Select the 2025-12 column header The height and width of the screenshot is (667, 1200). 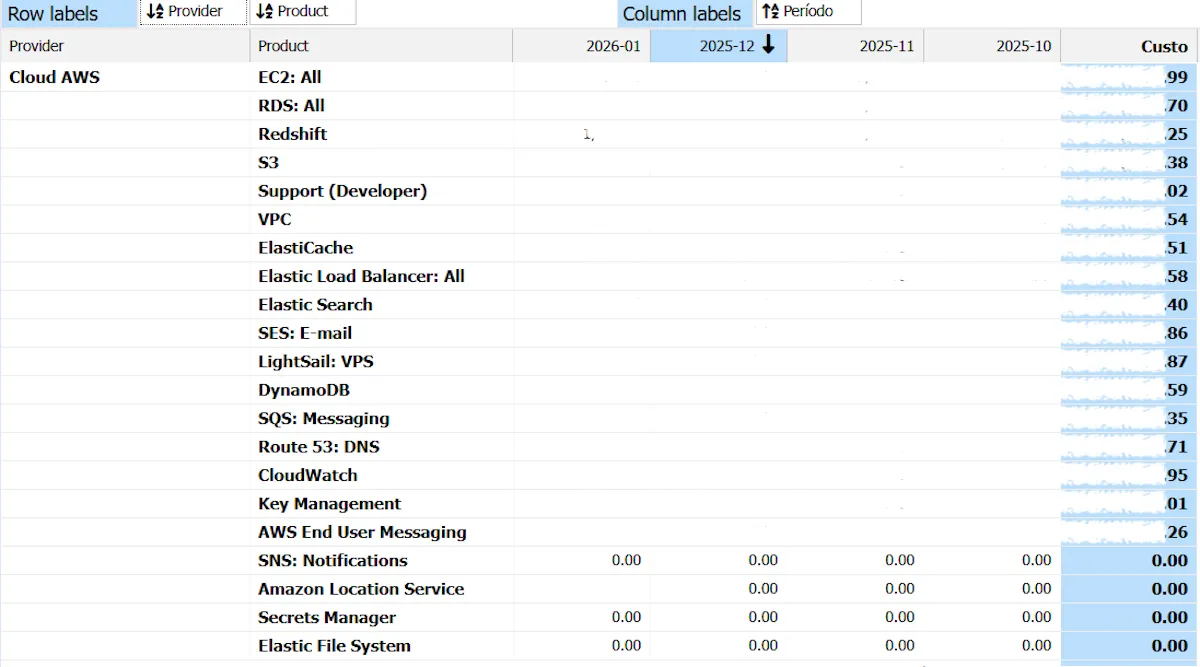pyautogui.click(x=719, y=46)
